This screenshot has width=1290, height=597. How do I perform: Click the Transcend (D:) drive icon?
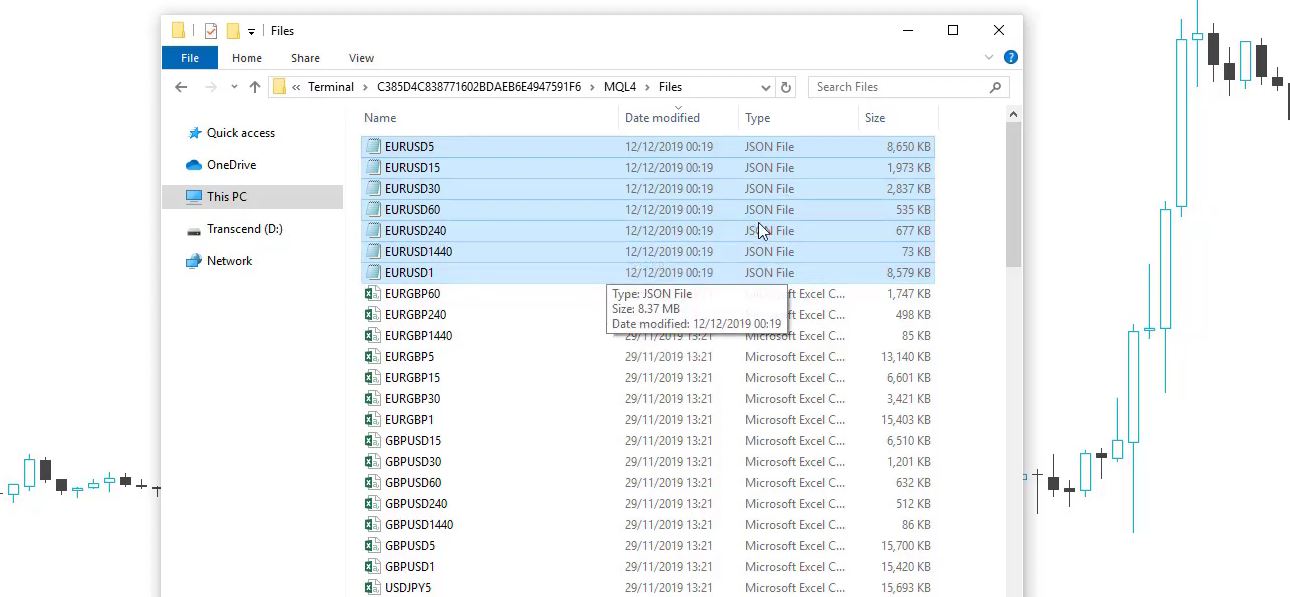tap(195, 228)
